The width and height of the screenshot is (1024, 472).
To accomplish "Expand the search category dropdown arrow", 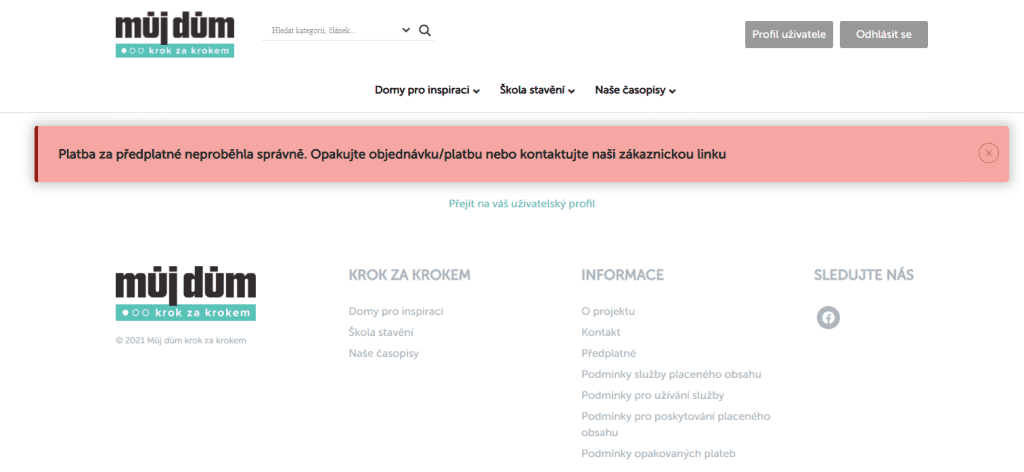I will [x=406, y=30].
